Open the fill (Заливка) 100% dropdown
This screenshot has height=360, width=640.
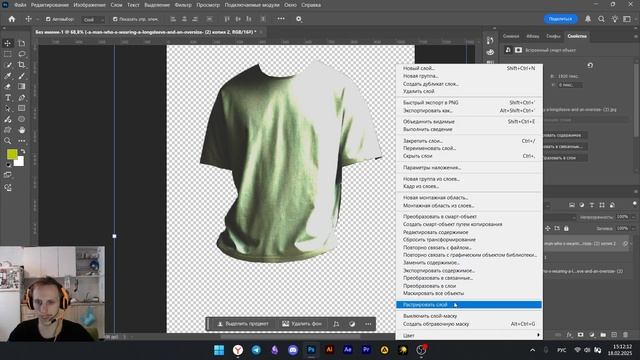tap(633, 229)
